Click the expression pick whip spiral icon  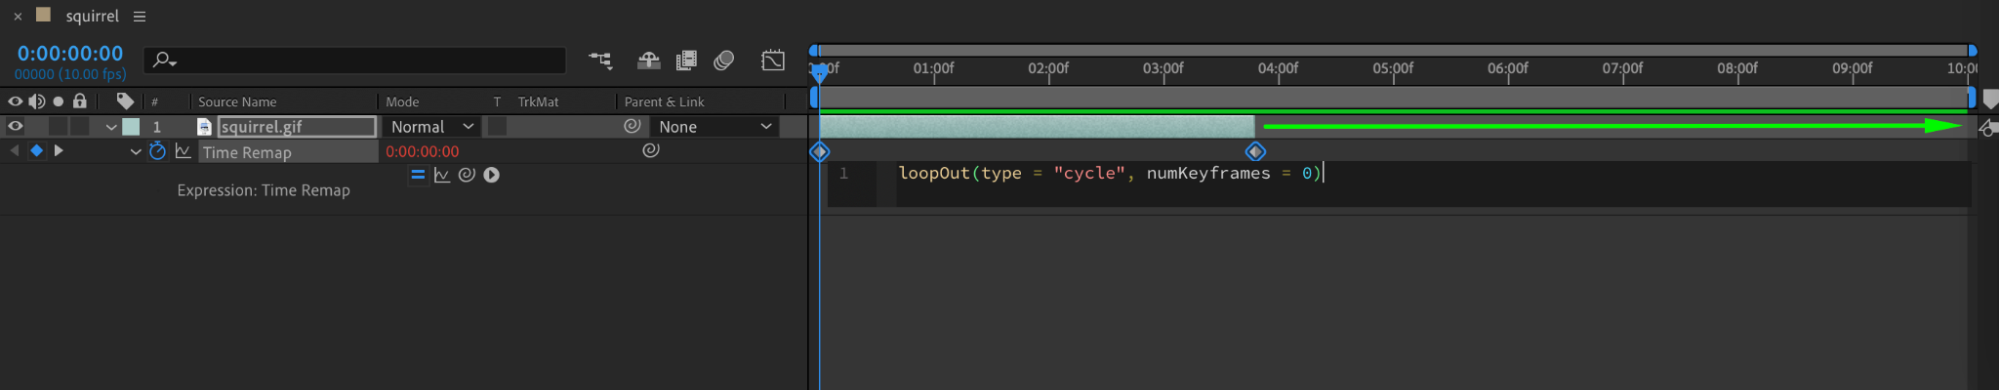click(x=466, y=175)
